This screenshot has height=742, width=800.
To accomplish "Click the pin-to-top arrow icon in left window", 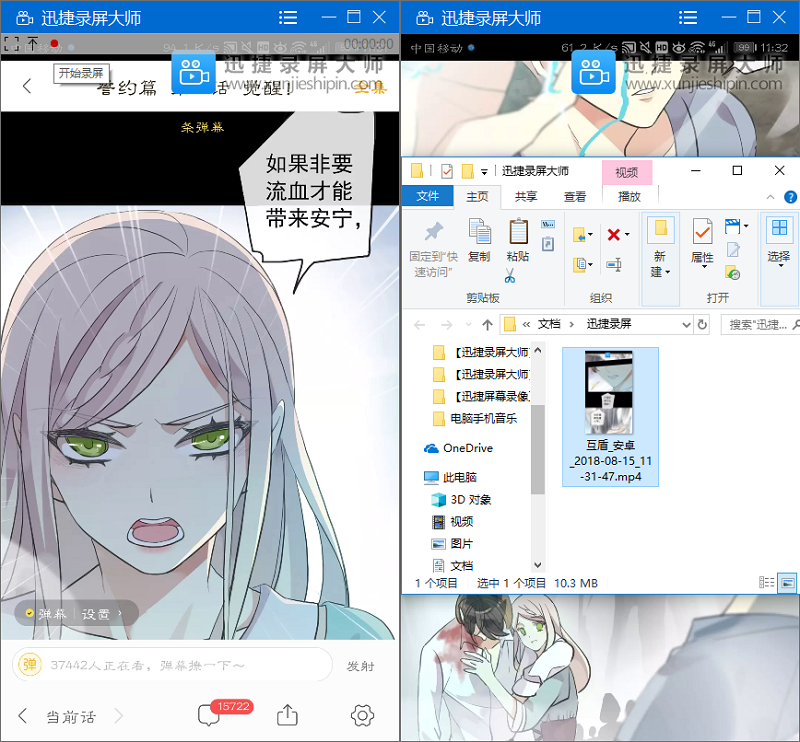I will [x=33, y=44].
